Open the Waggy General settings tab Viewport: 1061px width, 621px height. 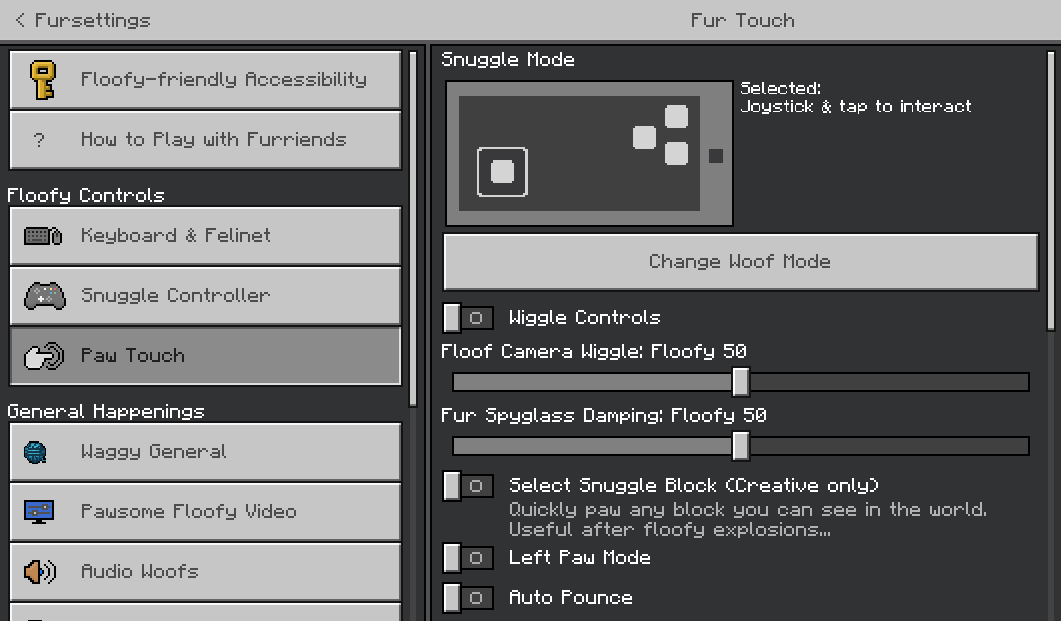click(205, 452)
